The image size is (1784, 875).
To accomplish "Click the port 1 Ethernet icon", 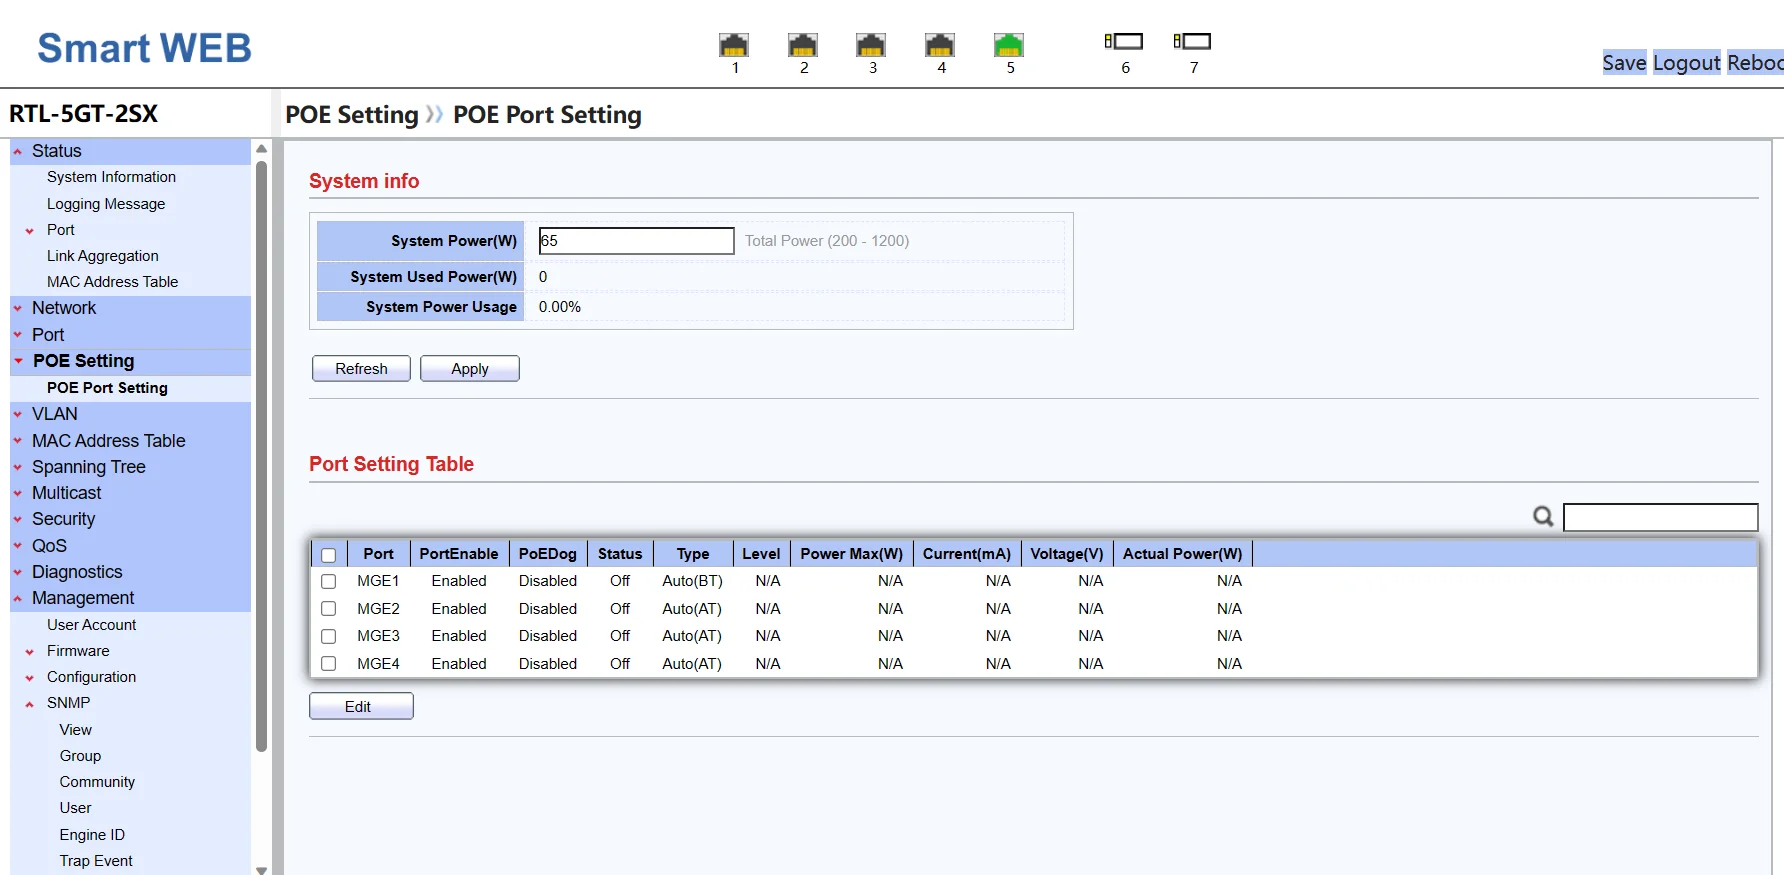I will [x=734, y=45].
